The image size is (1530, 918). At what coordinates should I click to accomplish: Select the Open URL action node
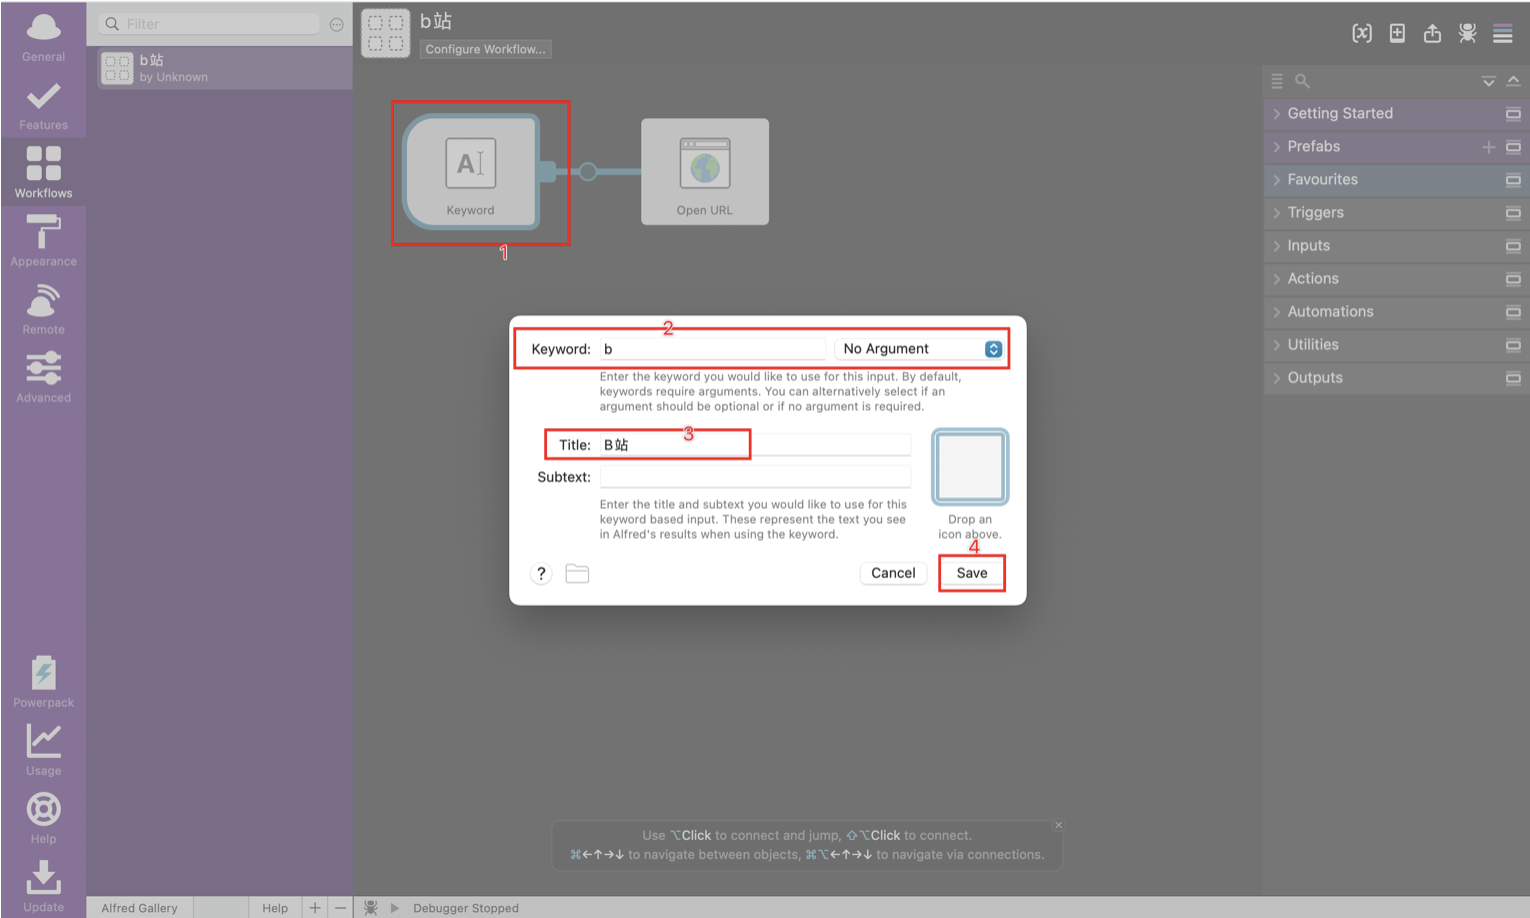coord(705,172)
